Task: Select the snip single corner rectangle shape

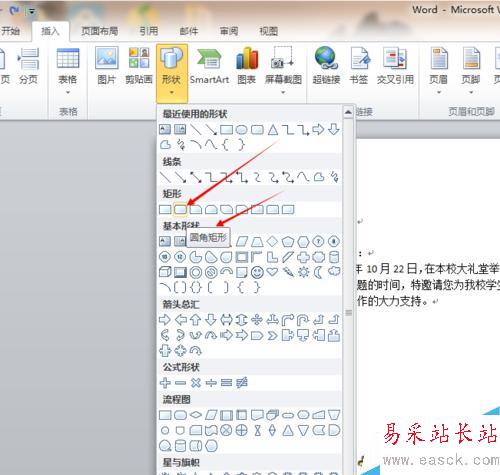Action: [196, 209]
